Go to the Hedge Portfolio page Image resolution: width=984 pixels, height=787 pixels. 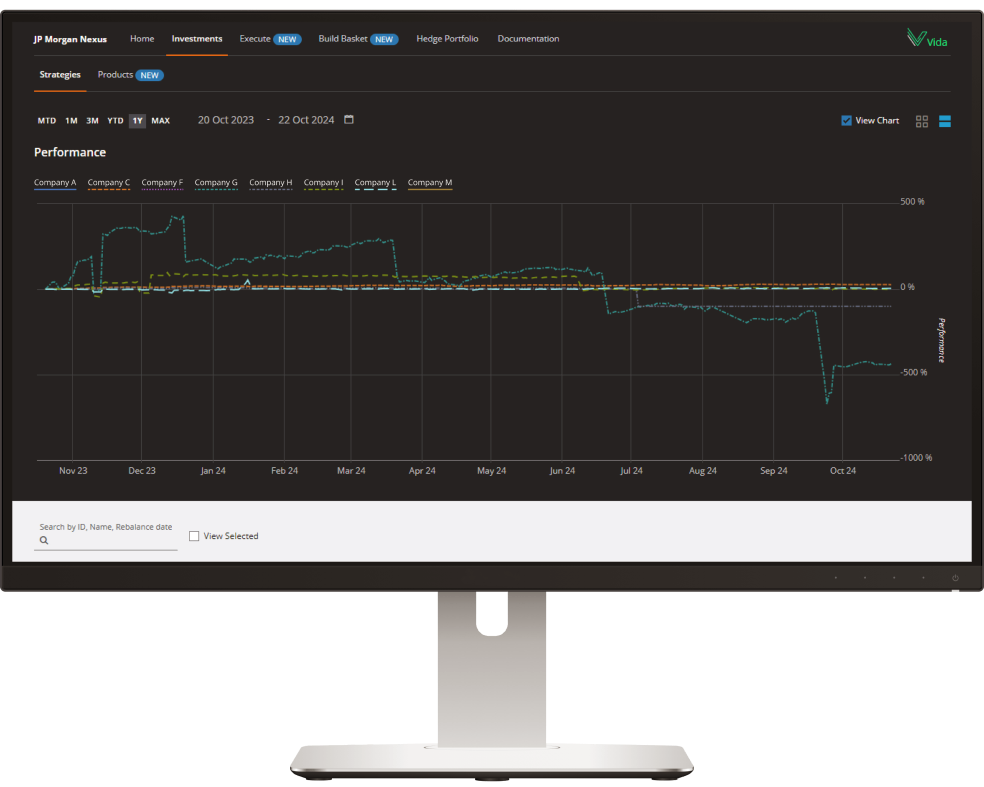coord(447,39)
